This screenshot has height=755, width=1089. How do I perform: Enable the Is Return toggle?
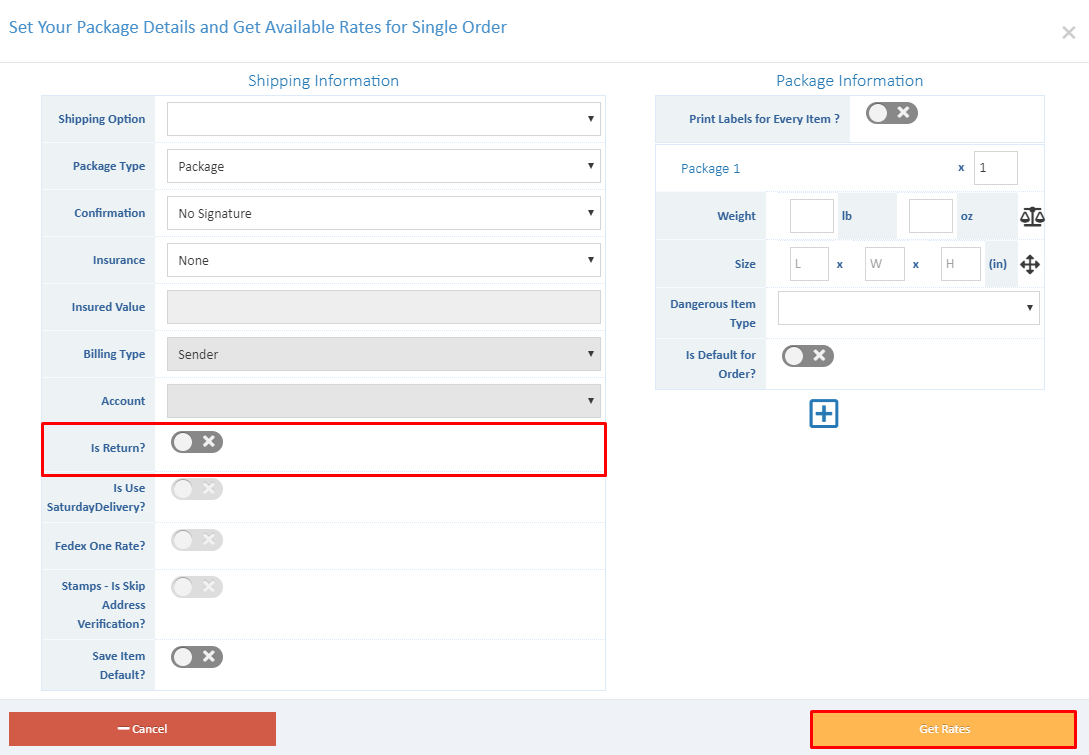[196, 441]
